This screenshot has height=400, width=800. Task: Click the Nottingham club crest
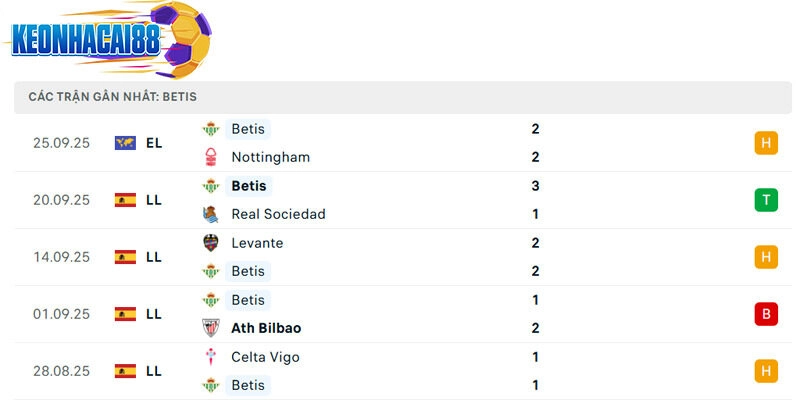coord(211,157)
